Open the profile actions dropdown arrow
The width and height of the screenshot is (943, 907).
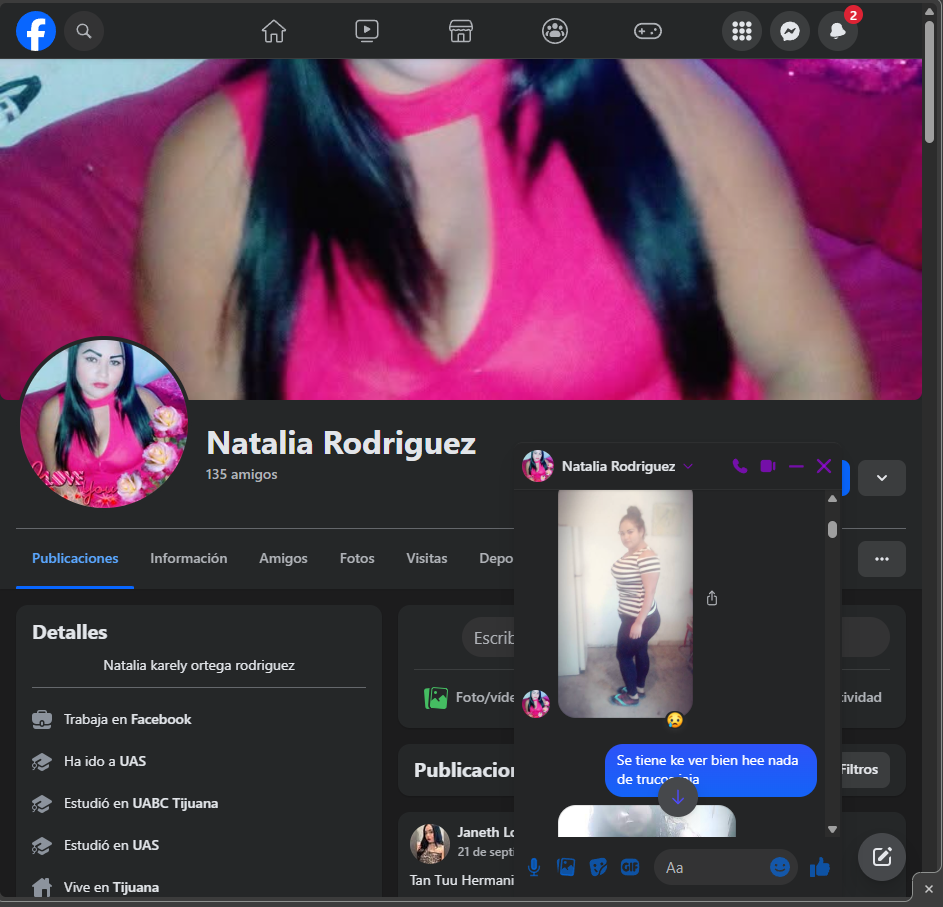coord(881,478)
